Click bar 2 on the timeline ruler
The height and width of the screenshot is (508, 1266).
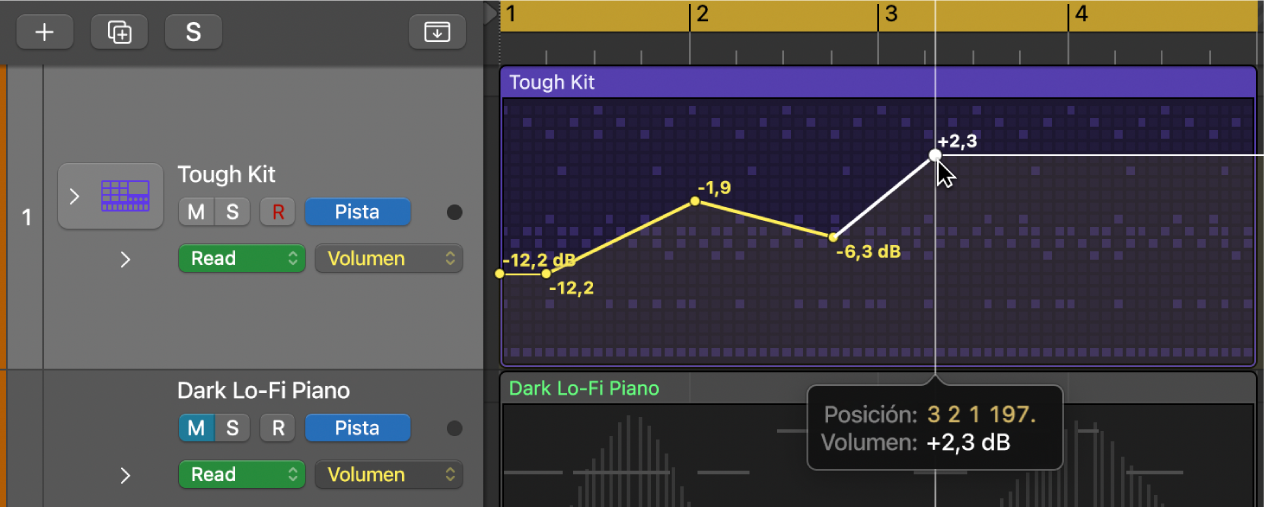(x=700, y=15)
